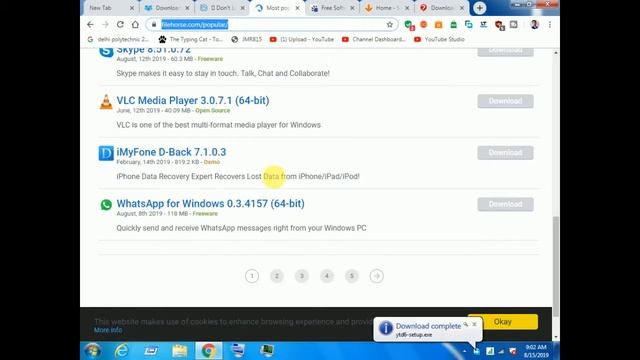The width and height of the screenshot is (640, 360).
Task: Reload the page with the refresh icon
Action: 120,24
